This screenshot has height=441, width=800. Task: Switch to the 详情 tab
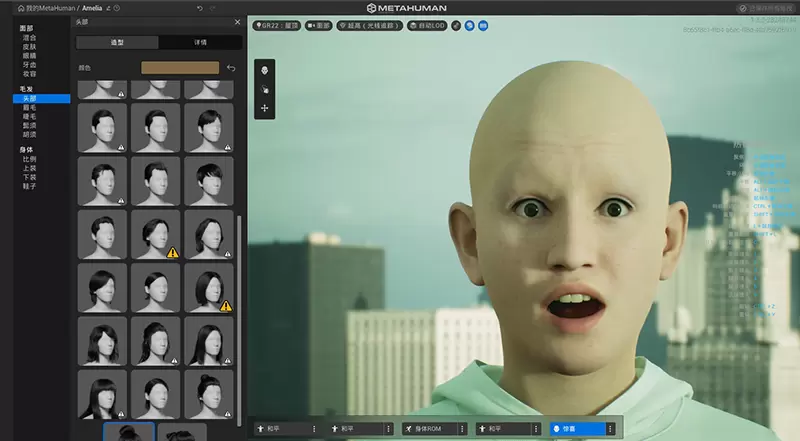pyautogui.click(x=201, y=43)
